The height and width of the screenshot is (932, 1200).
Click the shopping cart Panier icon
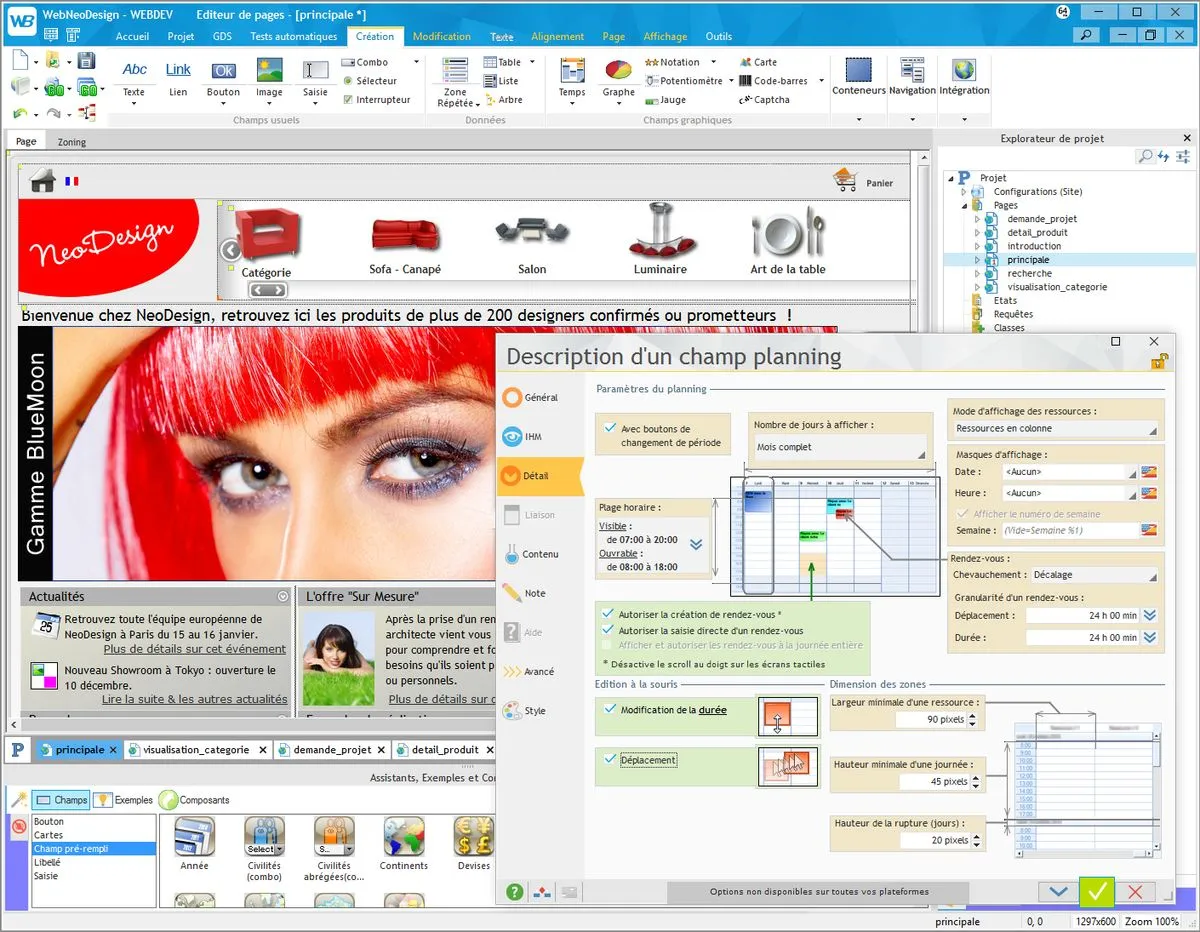(x=846, y=181)
